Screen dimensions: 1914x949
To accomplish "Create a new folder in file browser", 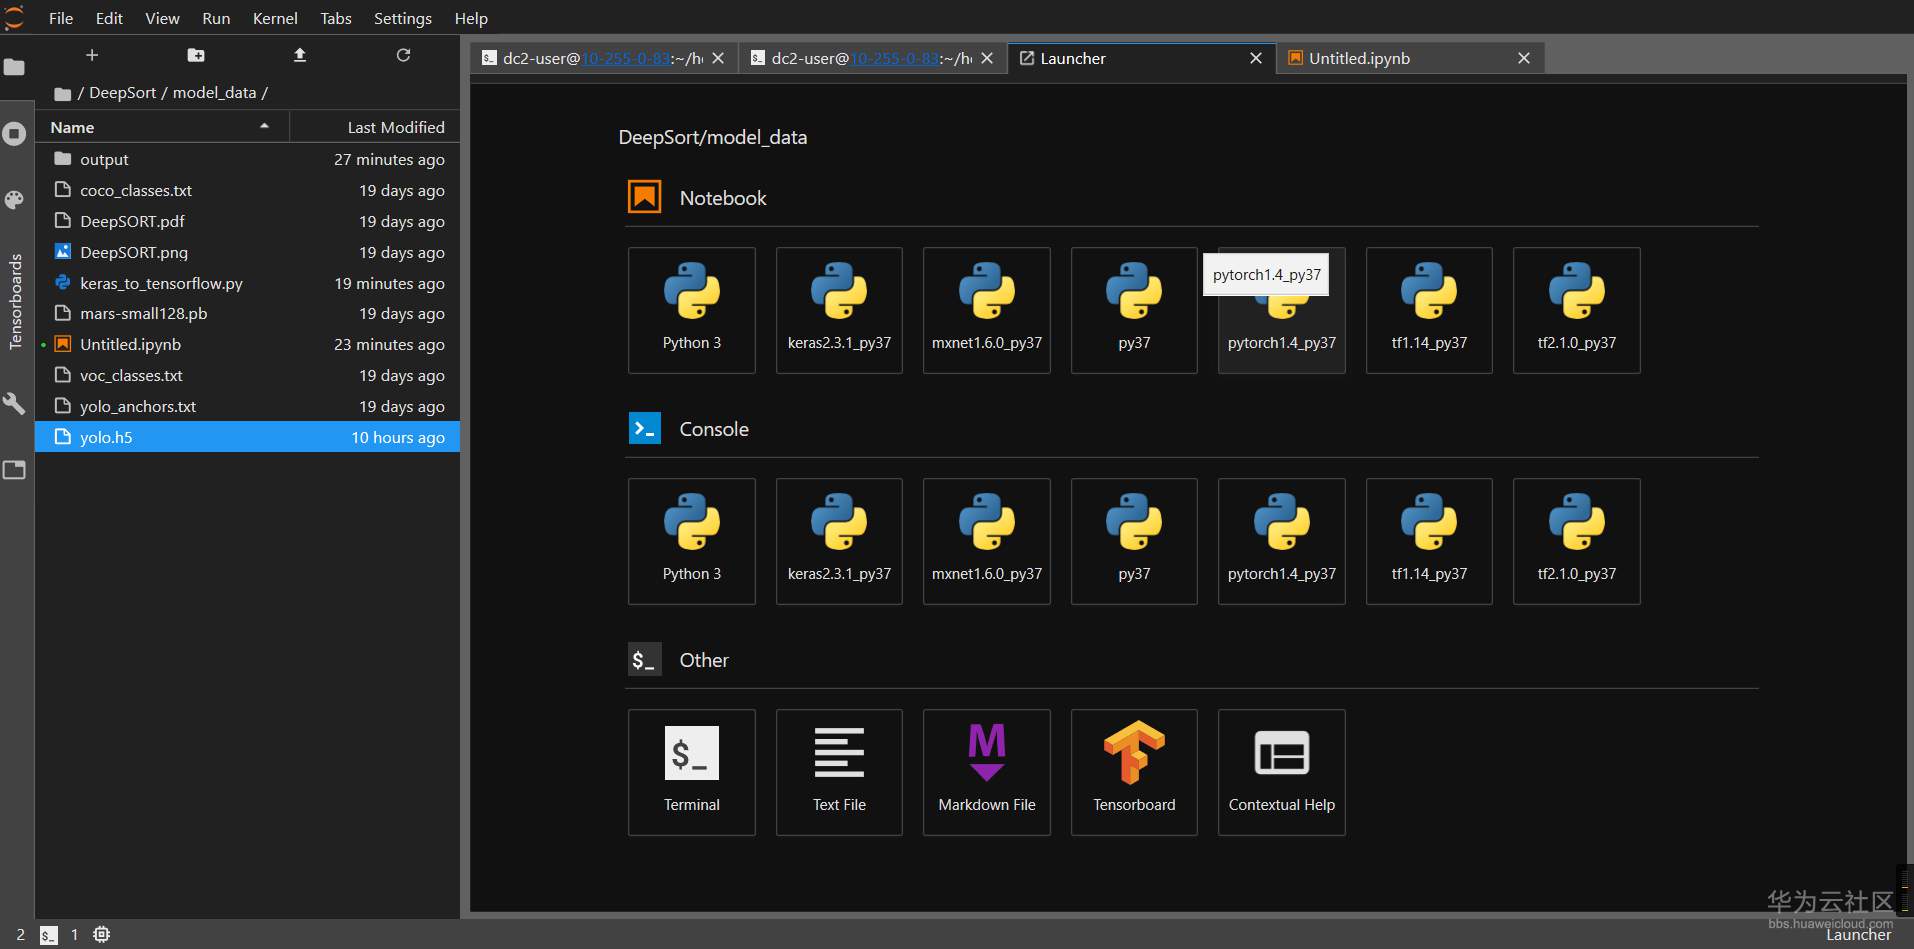I will [196, 55].
